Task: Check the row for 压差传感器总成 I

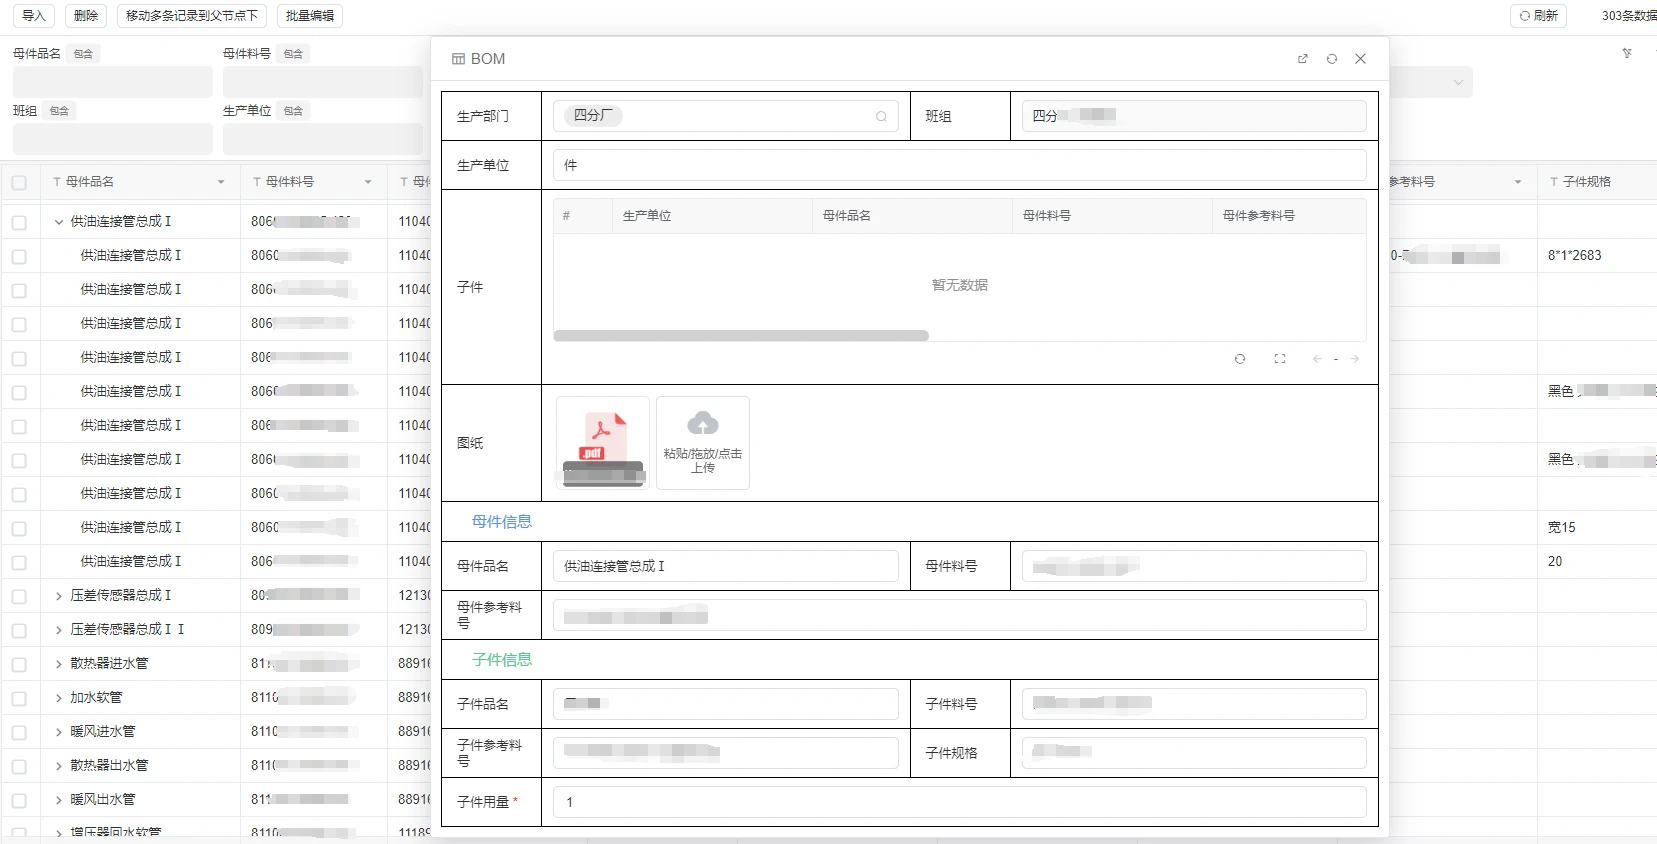Action: click(19, 596)
